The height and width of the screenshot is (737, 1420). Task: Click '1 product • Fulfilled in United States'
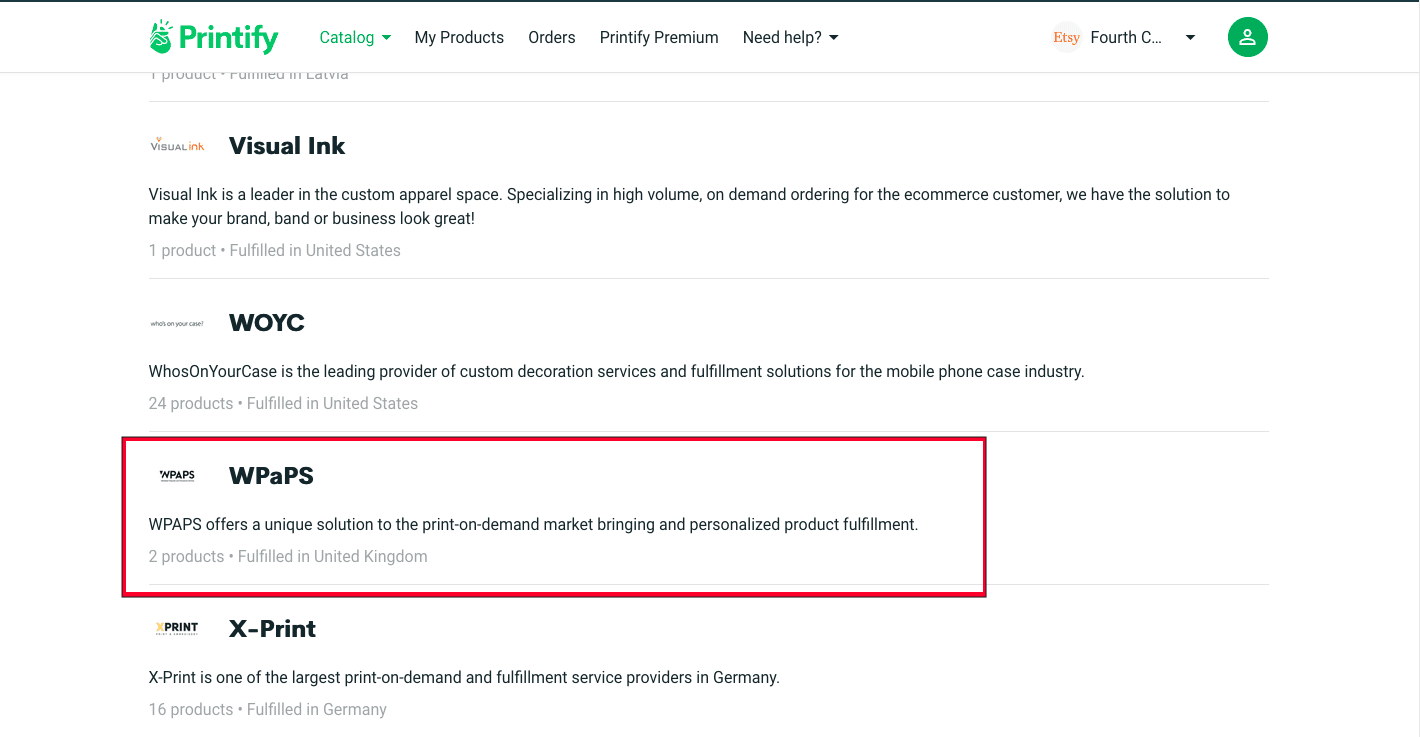click(275, 251)
